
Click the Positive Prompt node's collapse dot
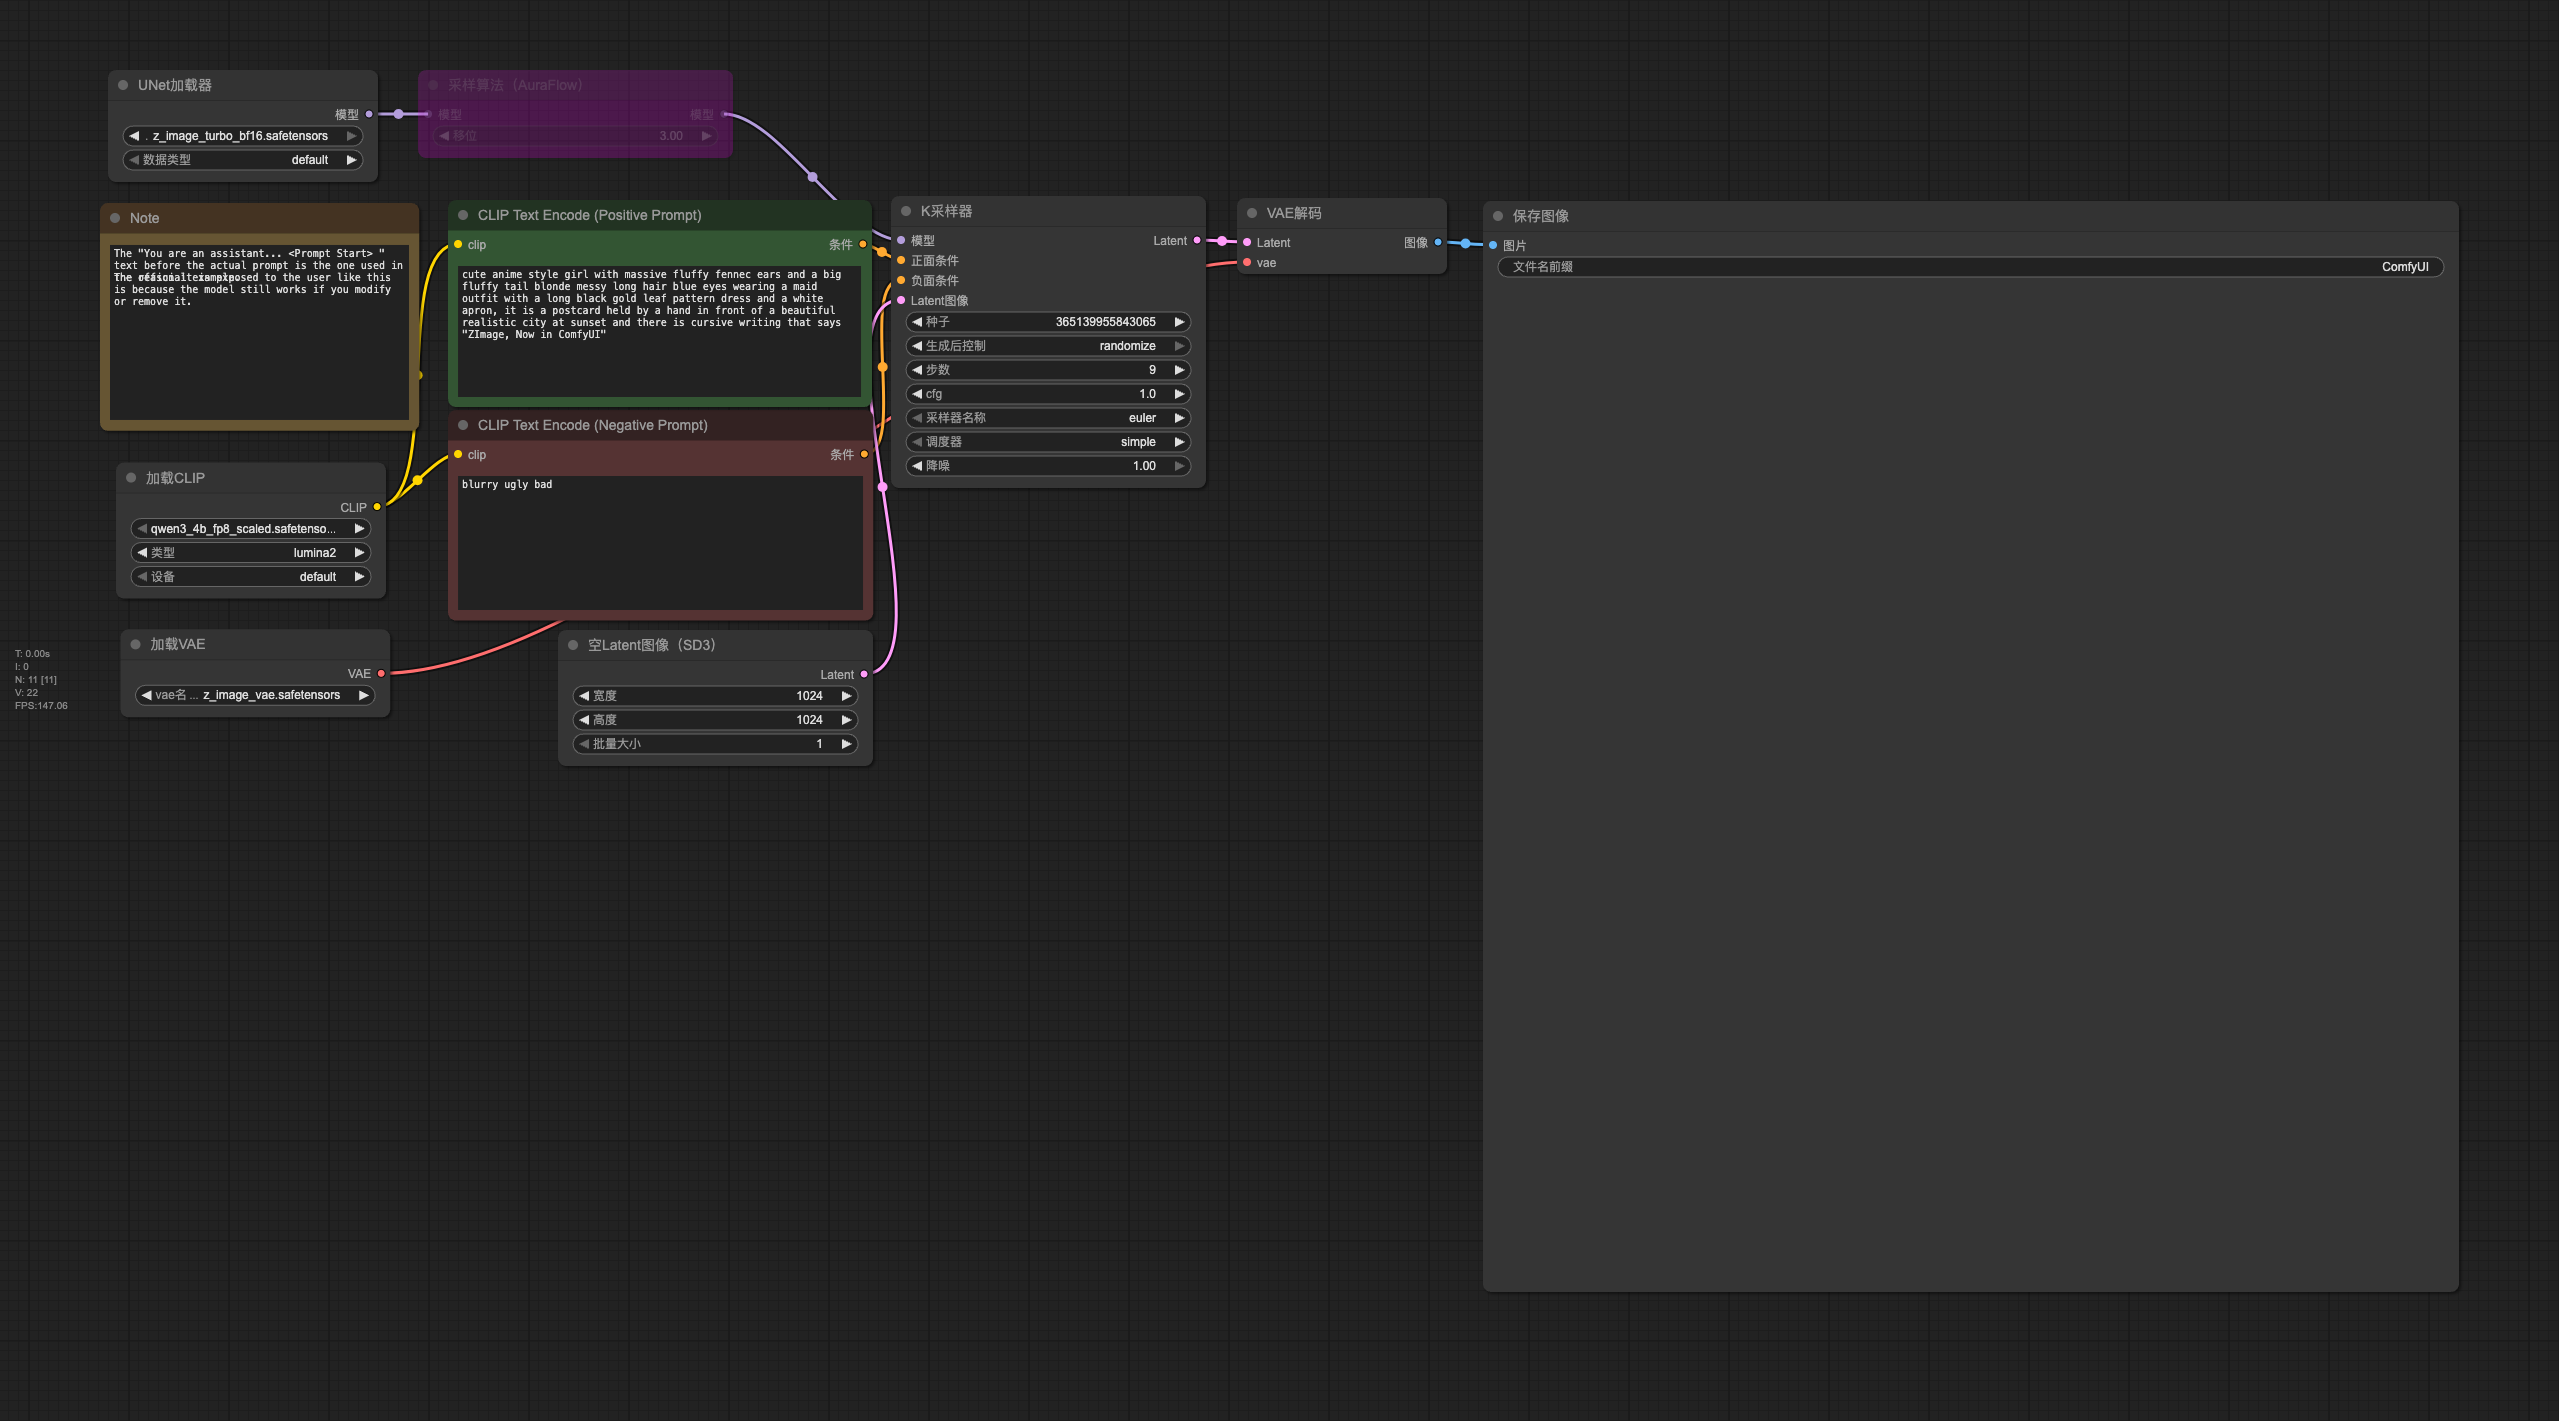pos(463,215)
